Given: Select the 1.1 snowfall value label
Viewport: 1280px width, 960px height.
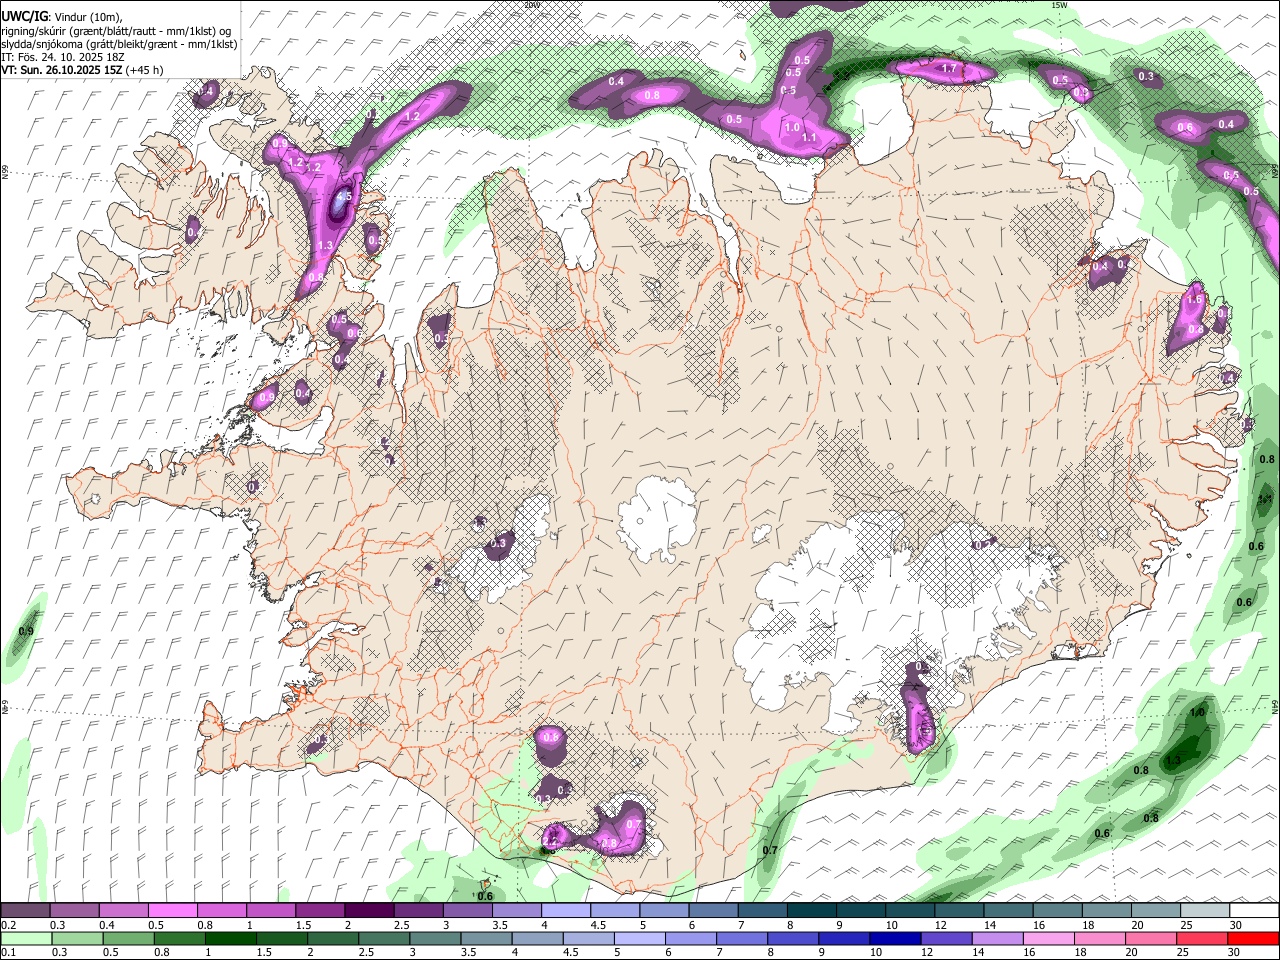Looking at the screenshot, I should (810, 137).
